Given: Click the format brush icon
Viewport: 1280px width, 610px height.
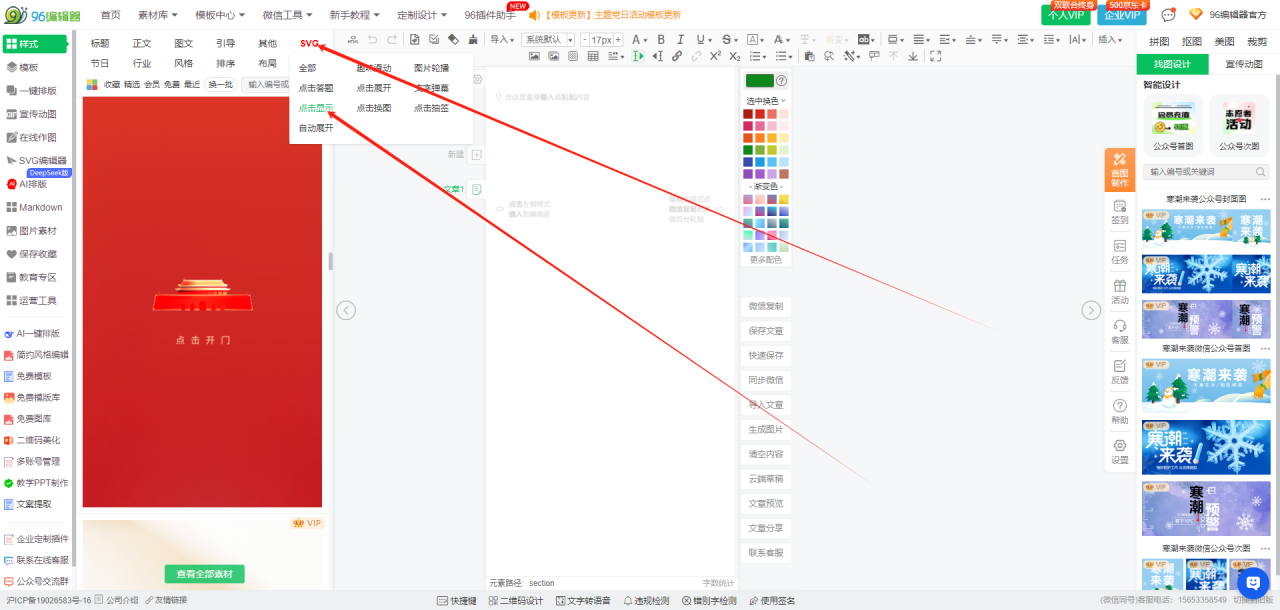Looking at the screenshot, I should (x=473, y=40).
